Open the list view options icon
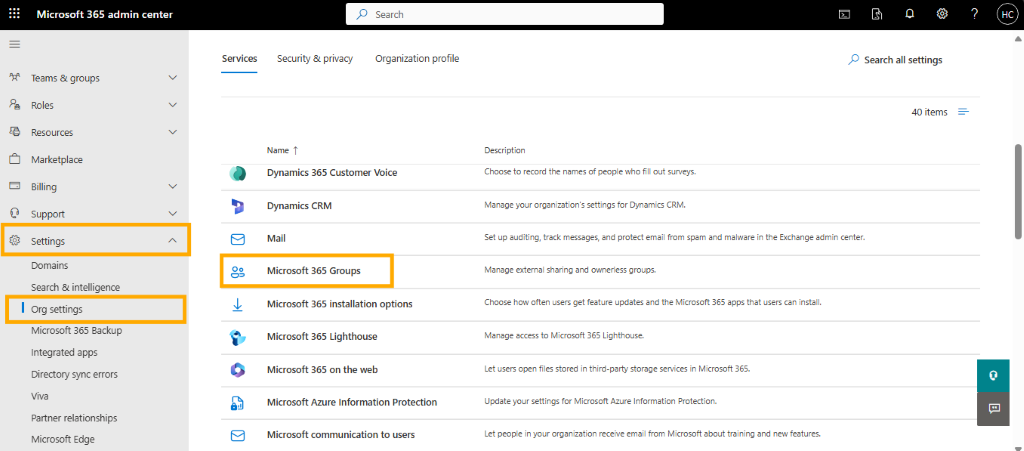 tap(963, 112)
